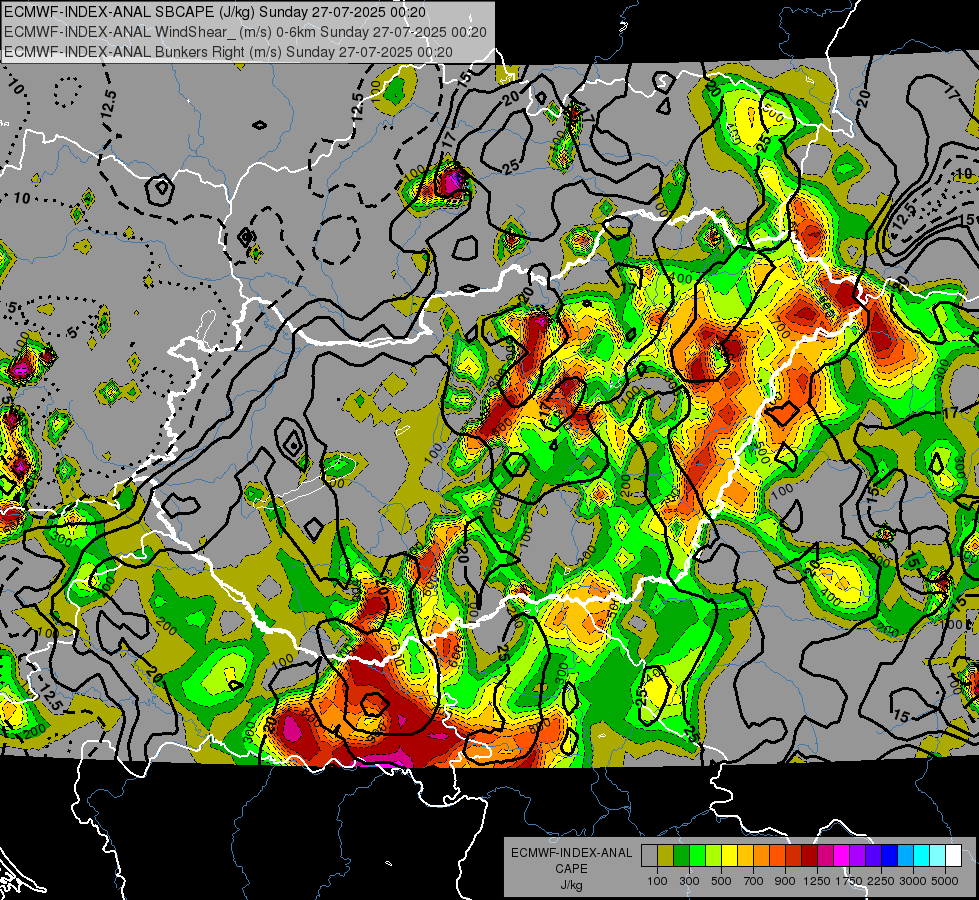Viewport: 979px width, 900px height.
Task: Select the pure blue legend swatch
Action: 890,856
